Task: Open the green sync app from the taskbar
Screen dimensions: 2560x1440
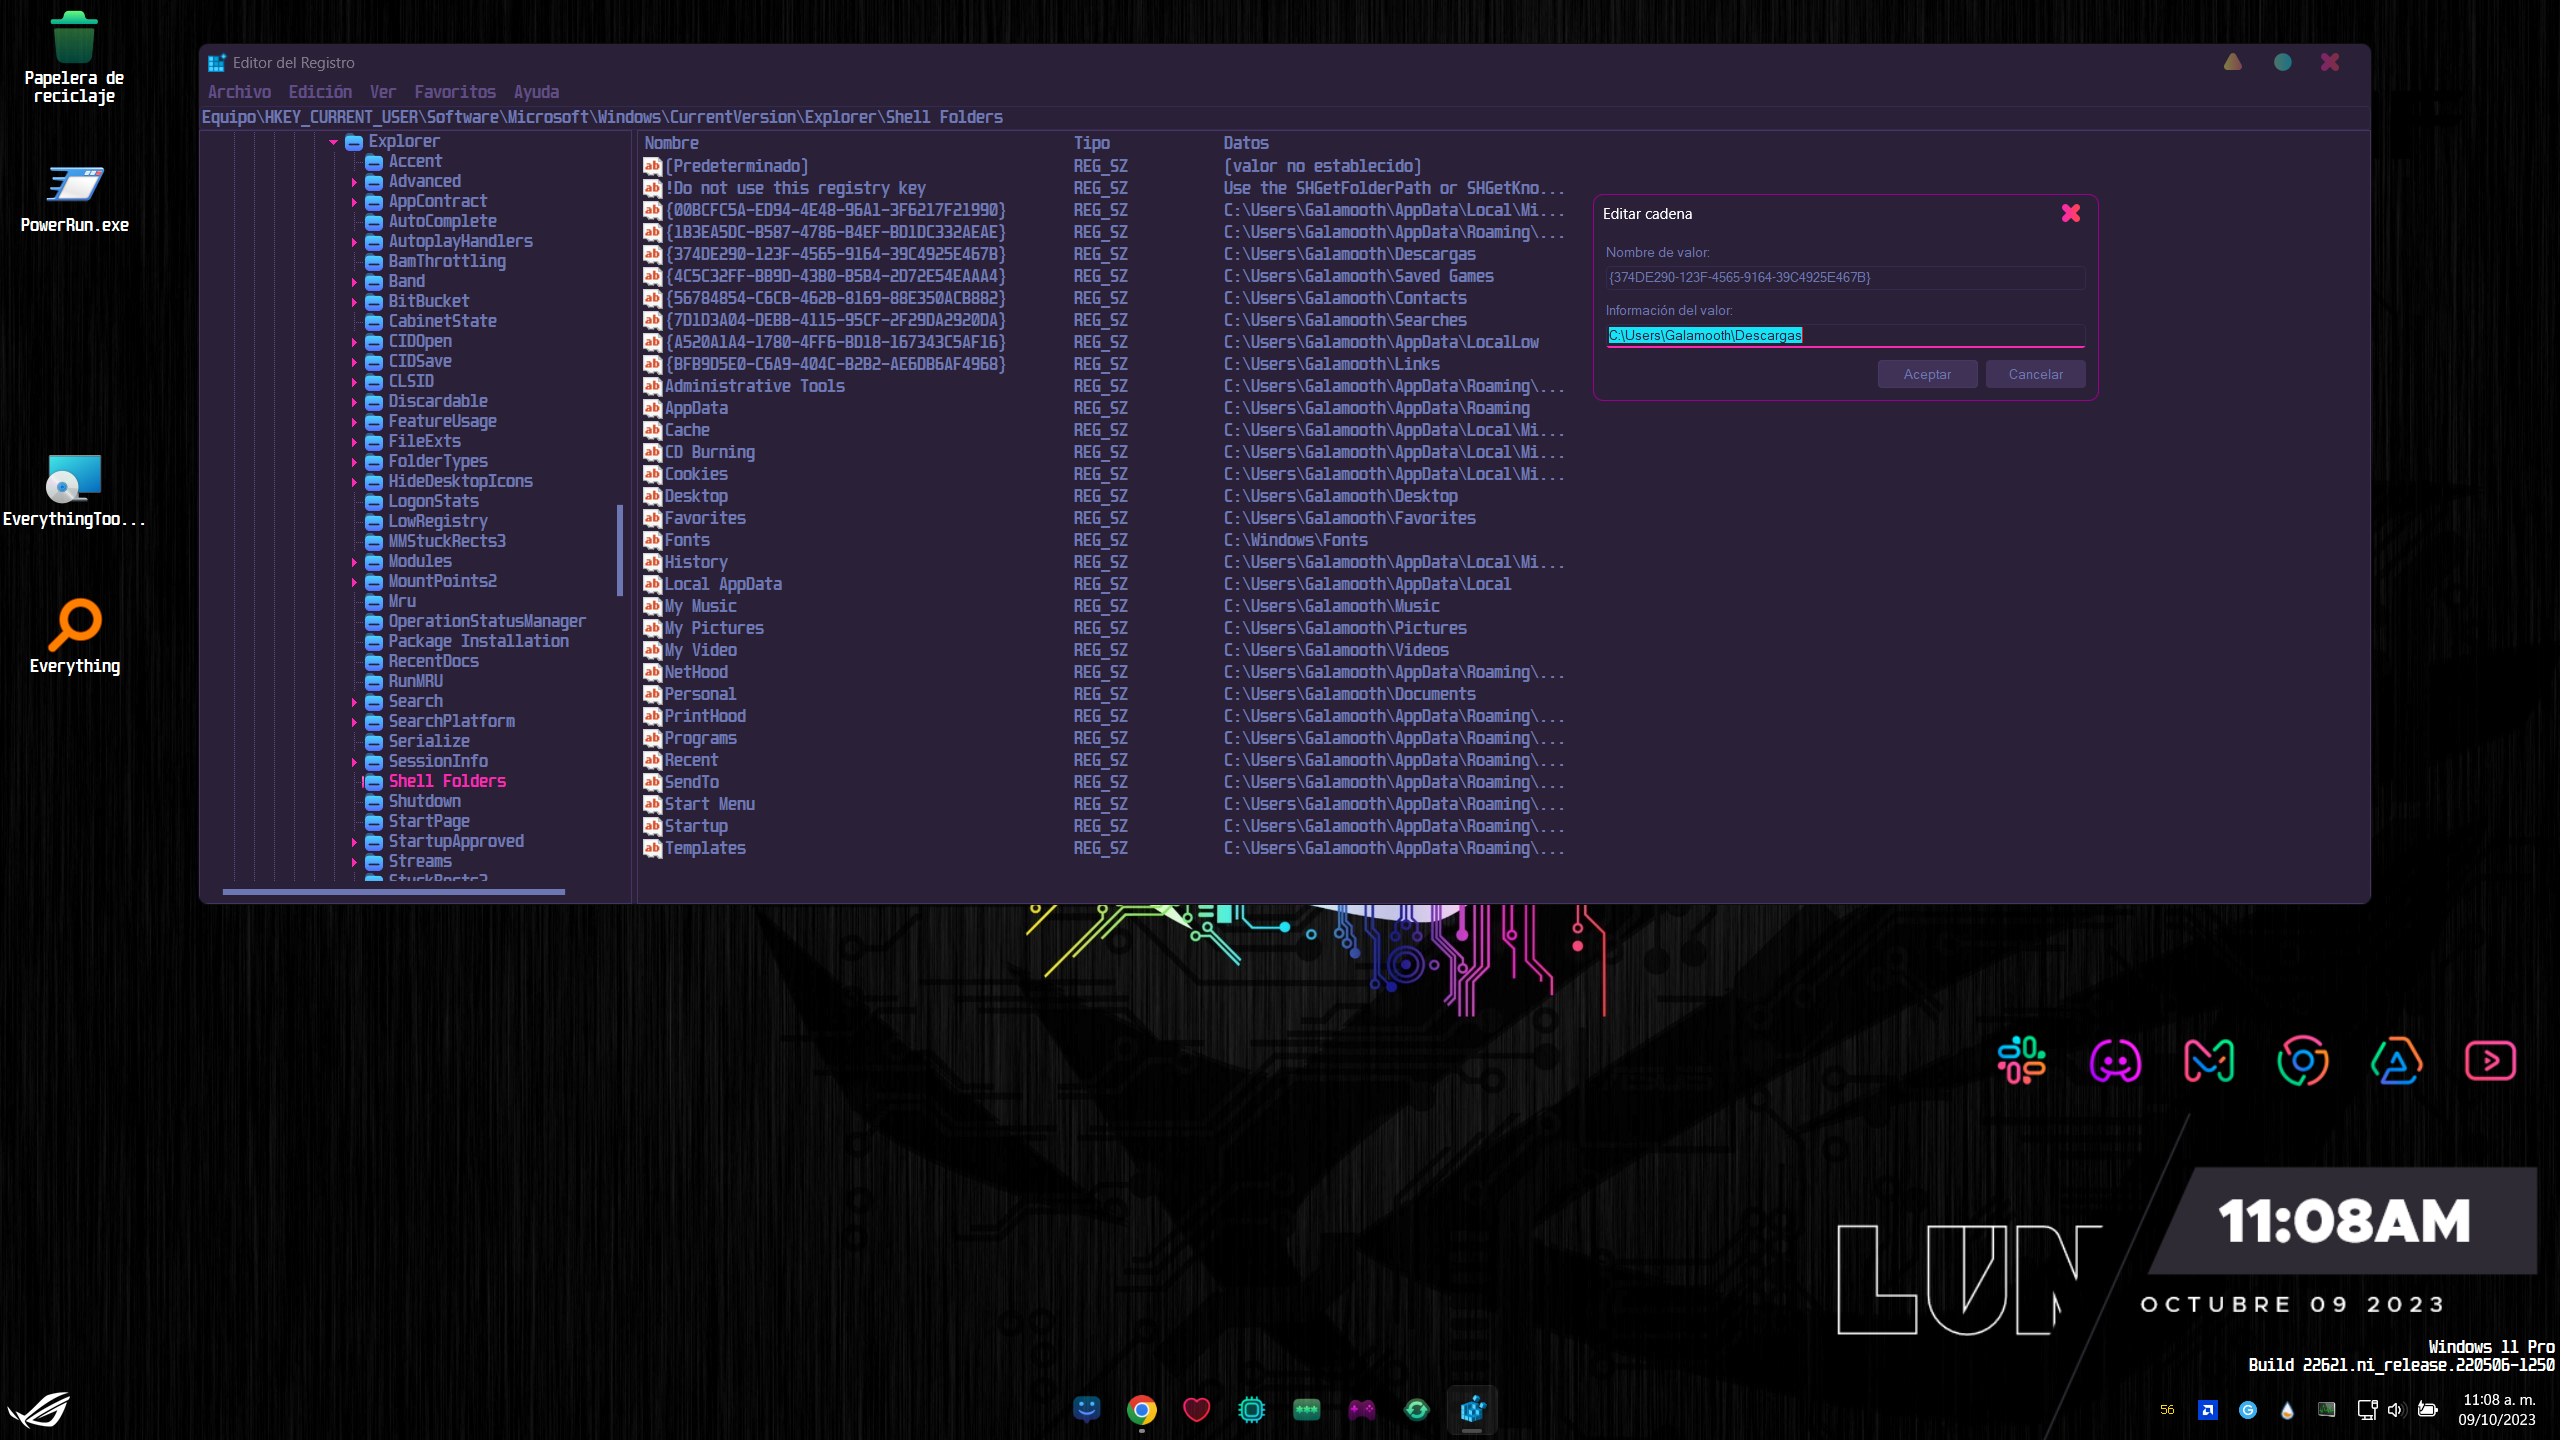Action: coord(1417,1410)
